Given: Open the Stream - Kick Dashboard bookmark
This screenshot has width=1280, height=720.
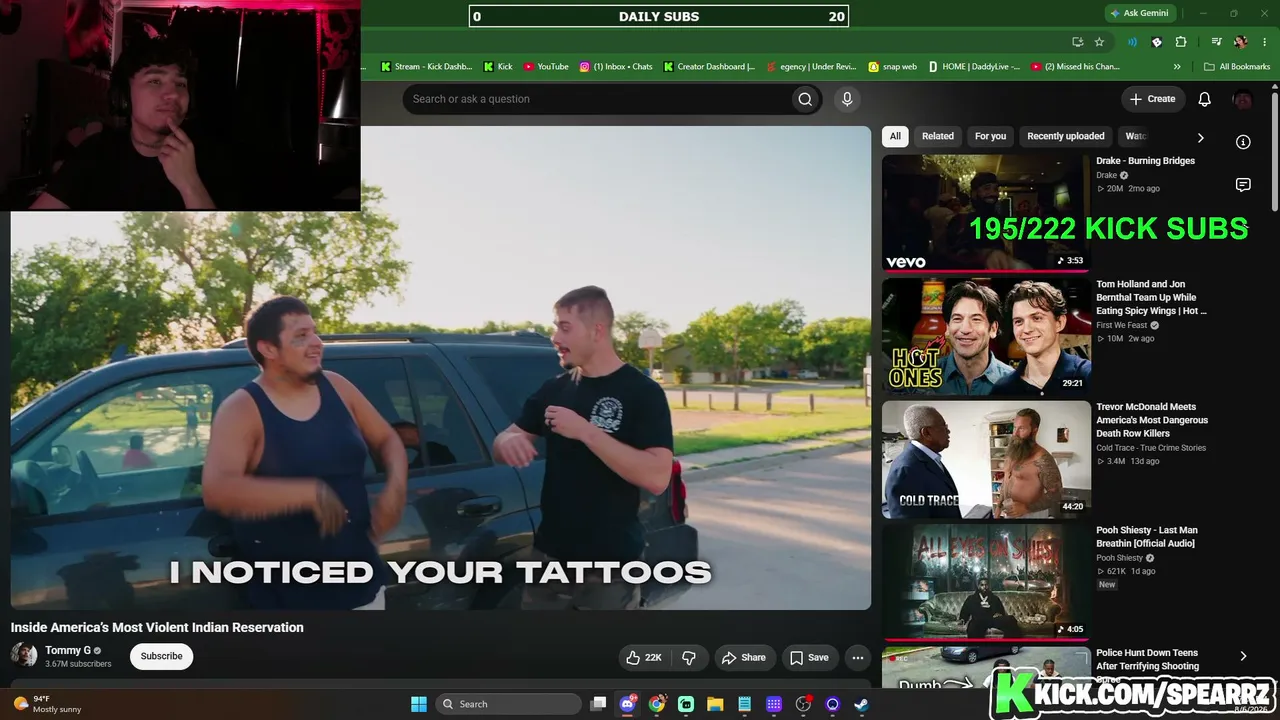Looking at the screenshot, I should pos(426,67).
